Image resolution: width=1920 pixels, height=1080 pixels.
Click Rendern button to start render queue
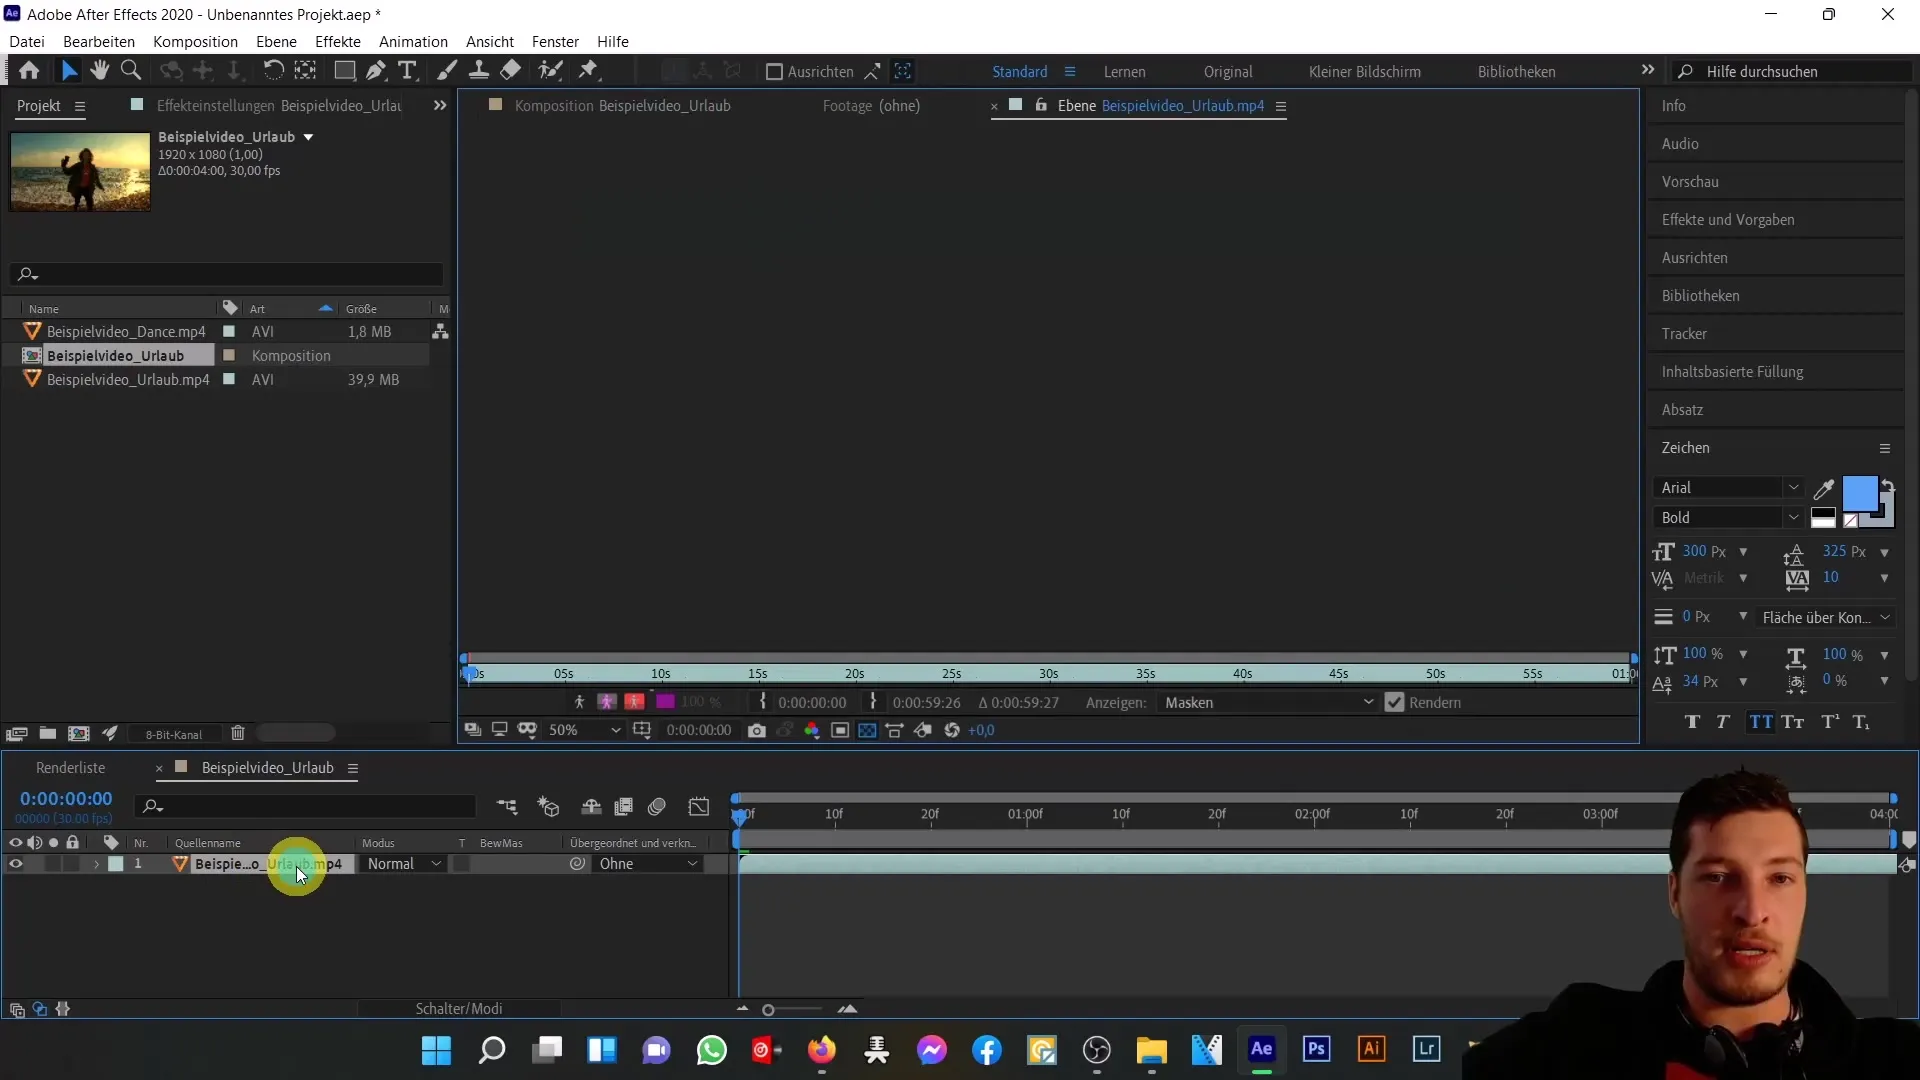click(1437, 702)
